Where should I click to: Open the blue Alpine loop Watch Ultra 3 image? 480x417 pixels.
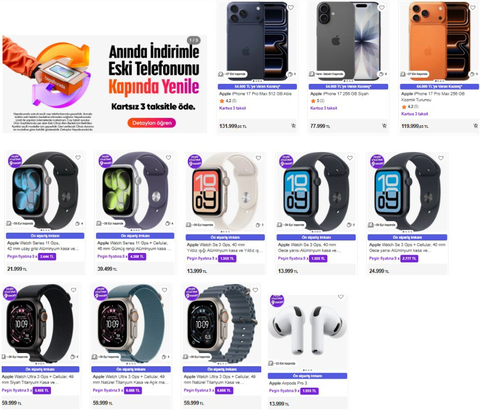(x=132, y=323)
